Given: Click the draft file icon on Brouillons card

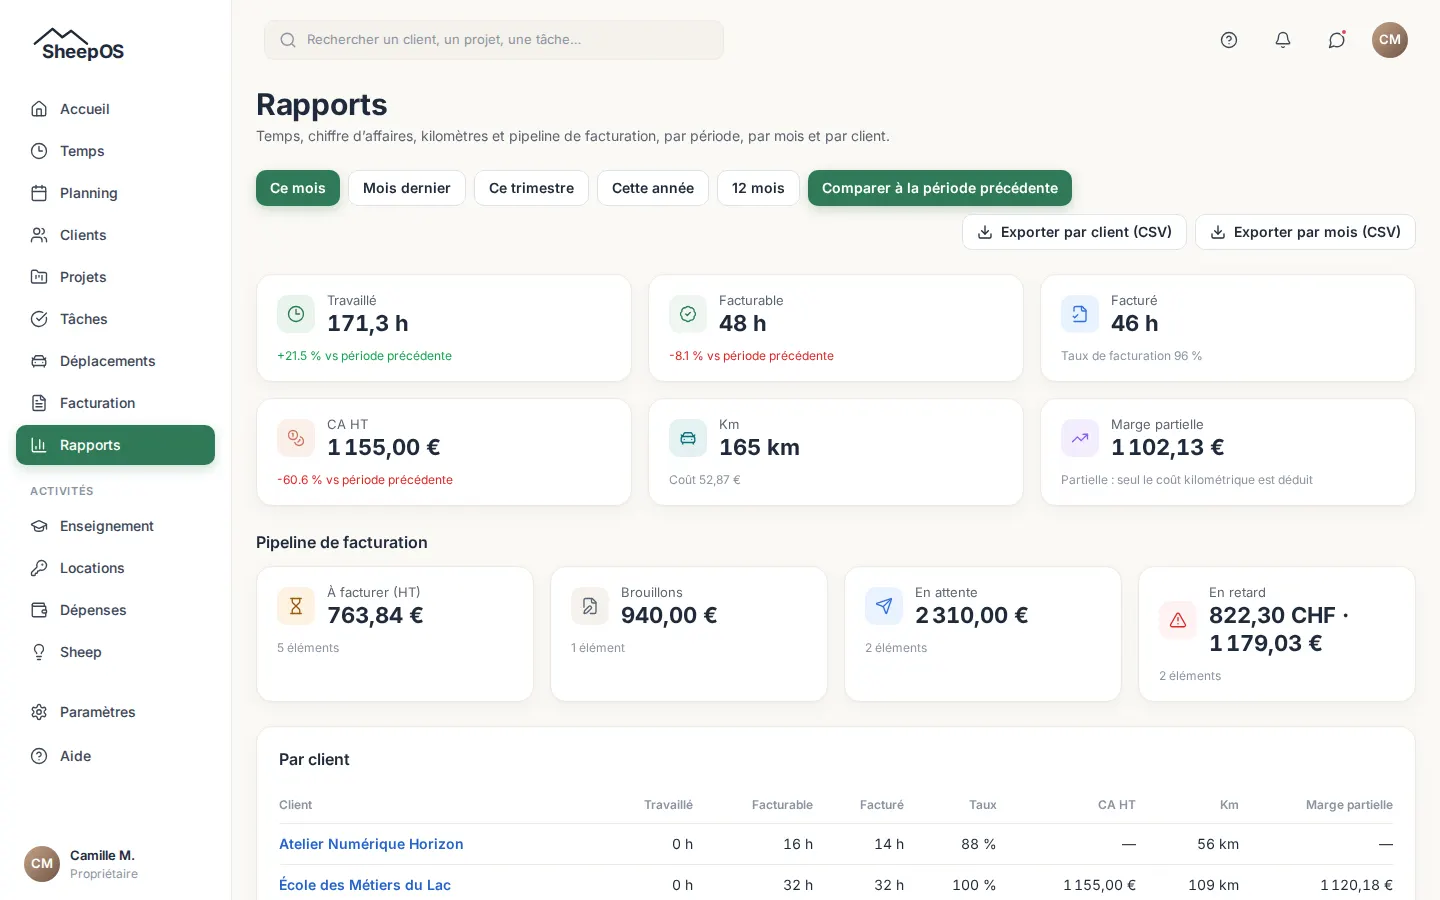Looking at the screenshot, I should click(x=590, y=606).
